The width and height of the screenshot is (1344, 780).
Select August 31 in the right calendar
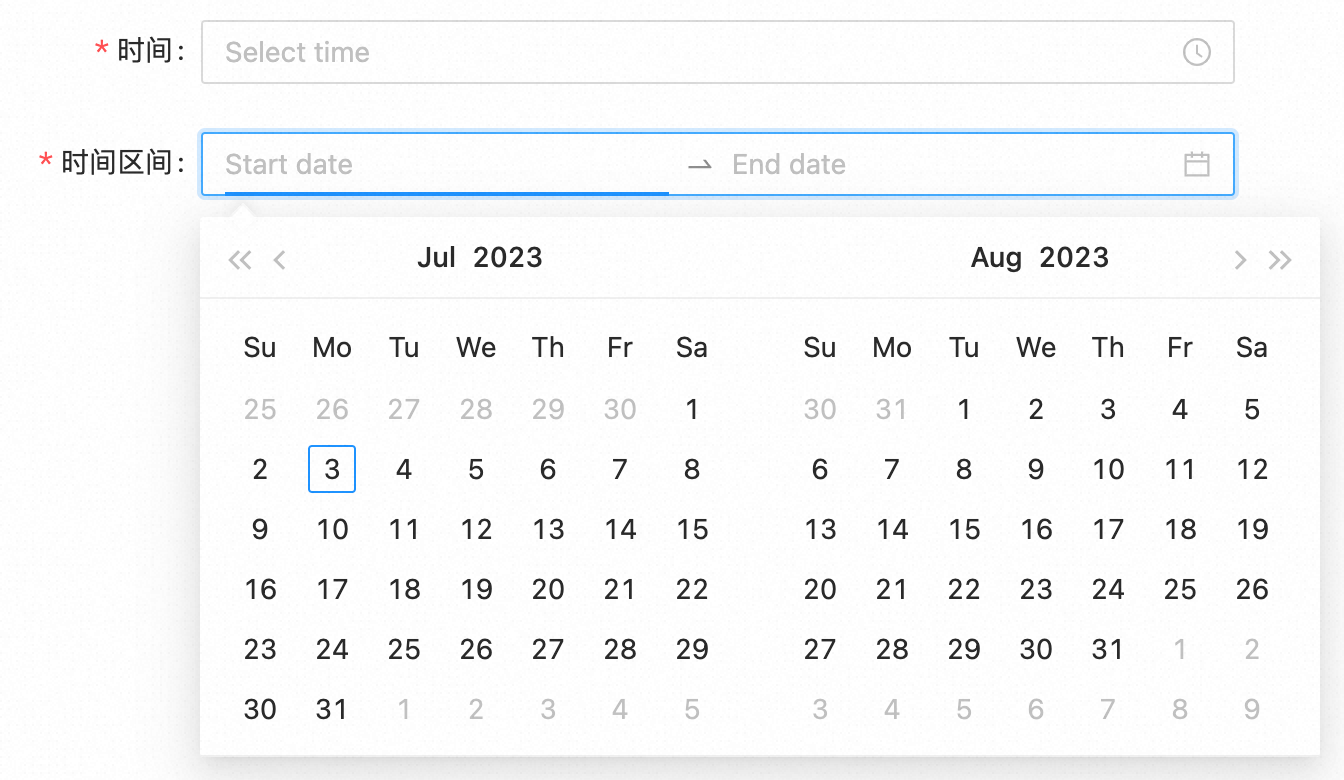pos(1108,649)
